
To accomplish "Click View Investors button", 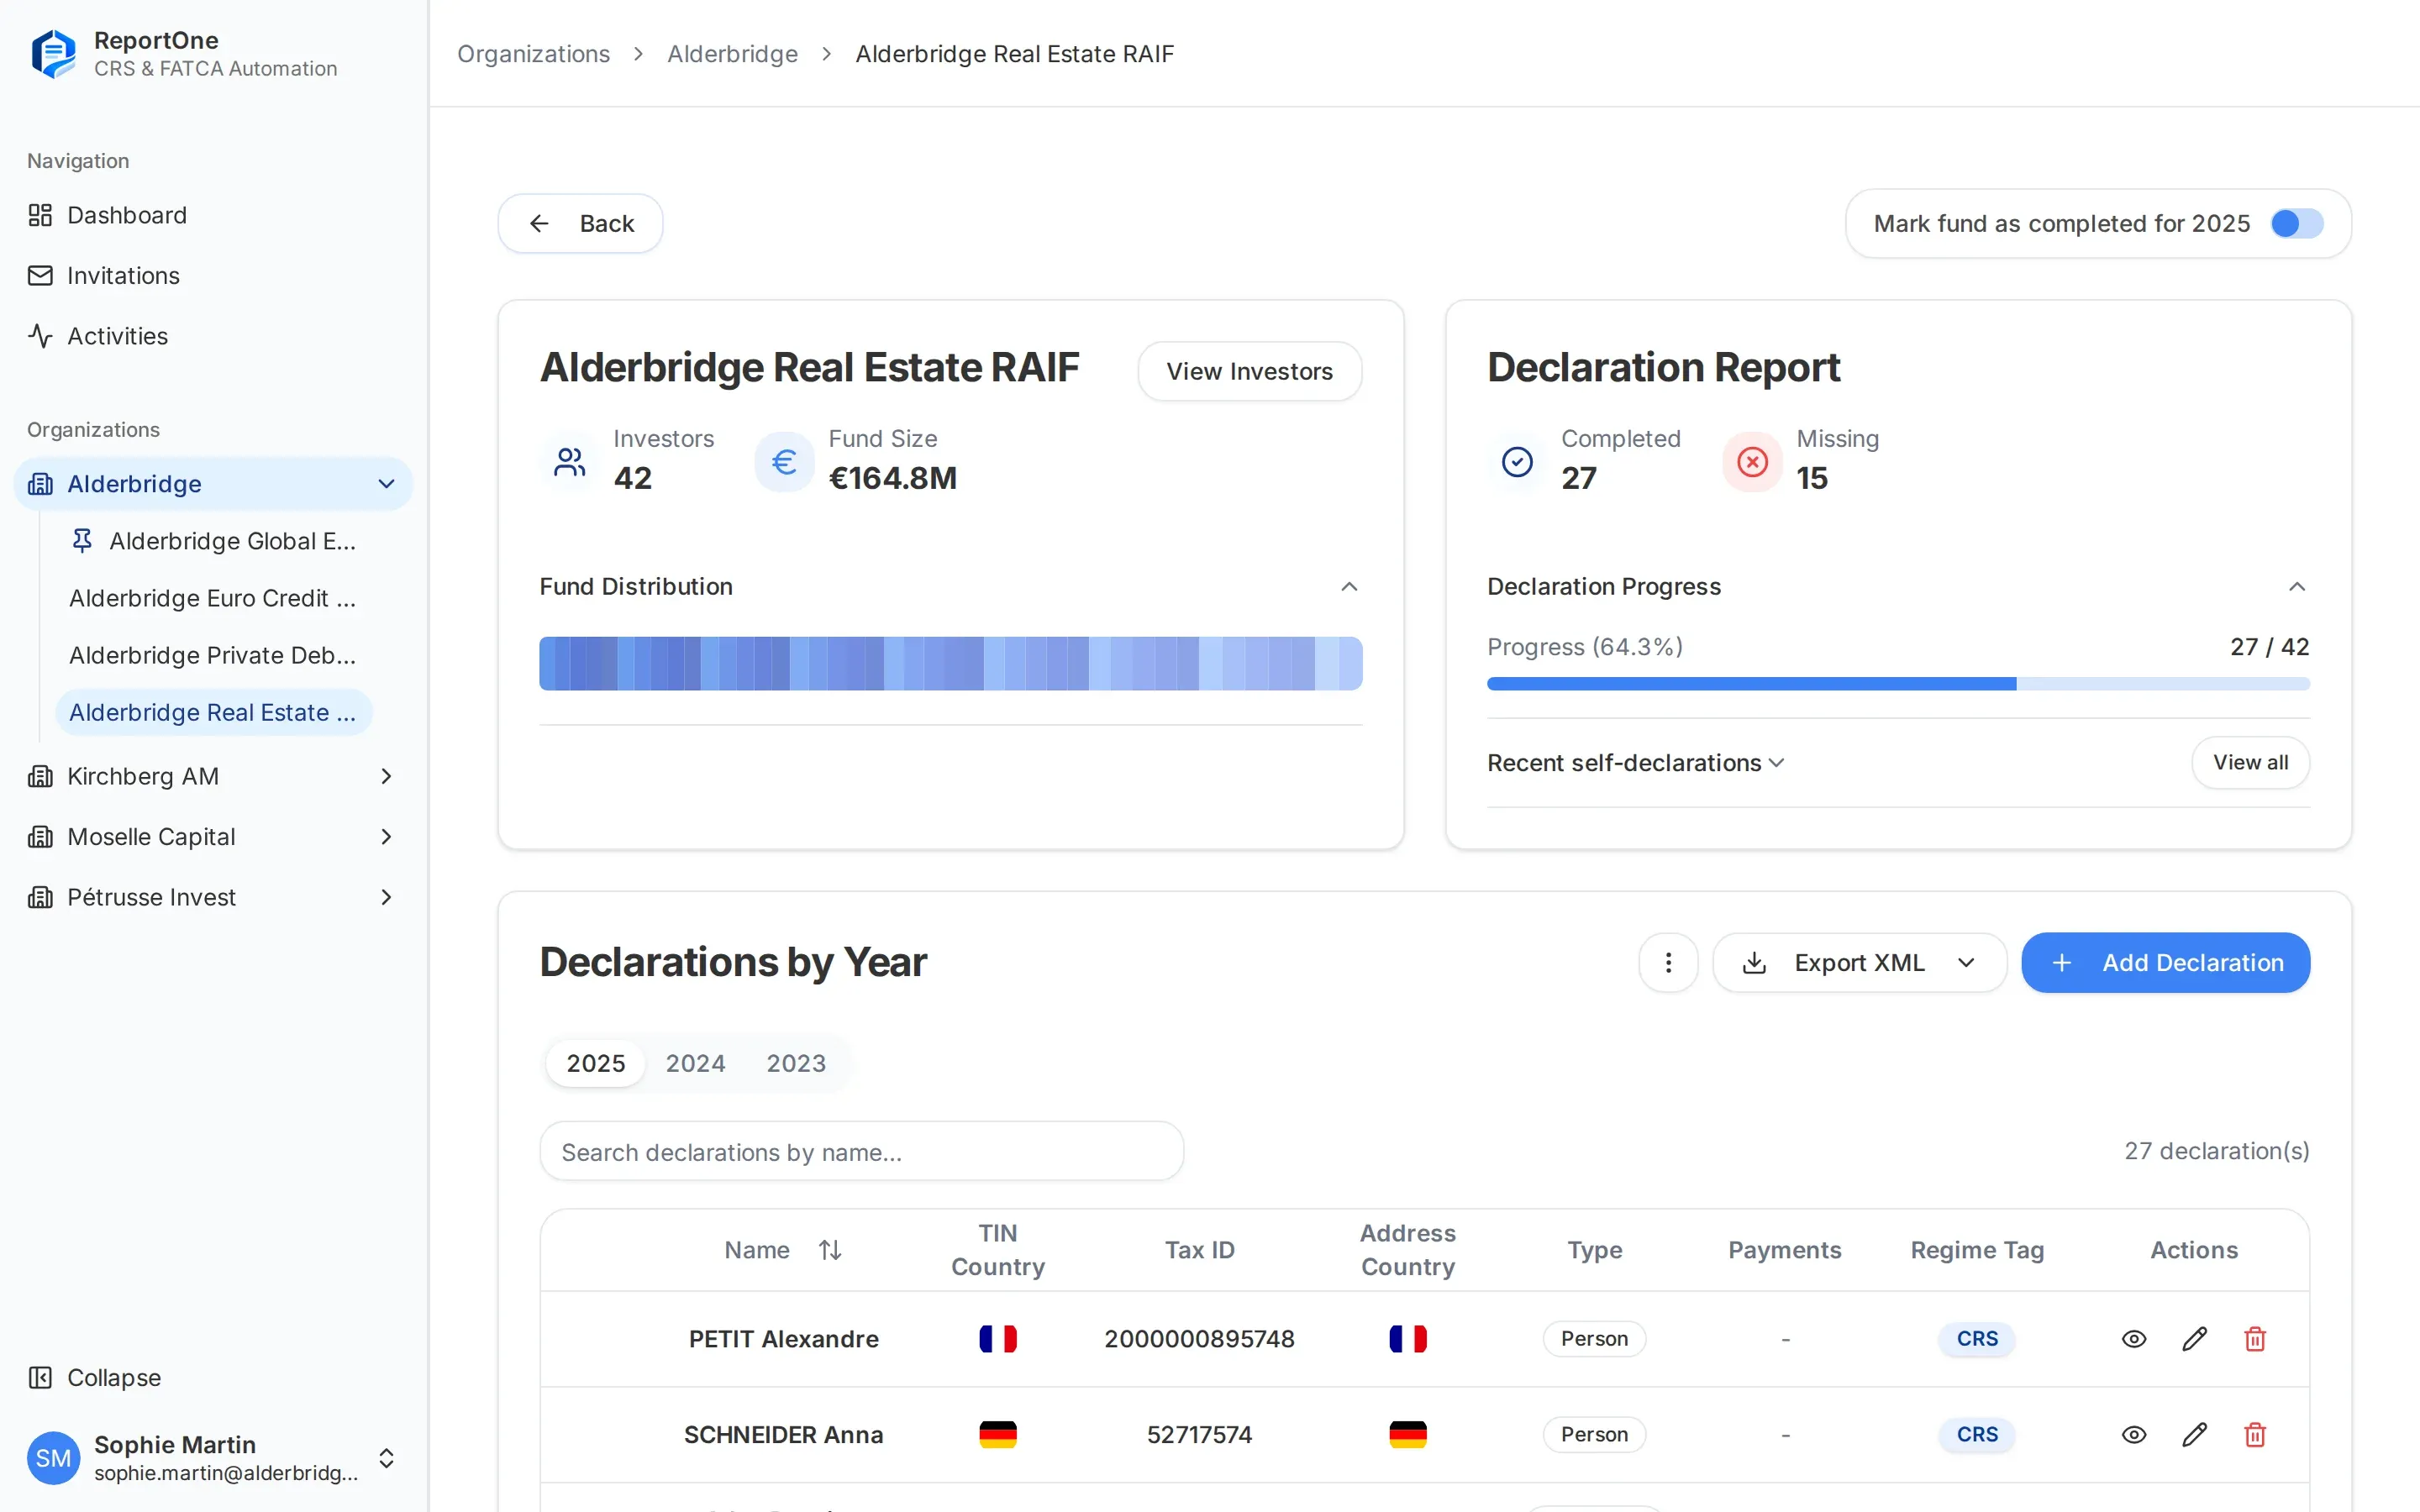I will coord(1249,371).
